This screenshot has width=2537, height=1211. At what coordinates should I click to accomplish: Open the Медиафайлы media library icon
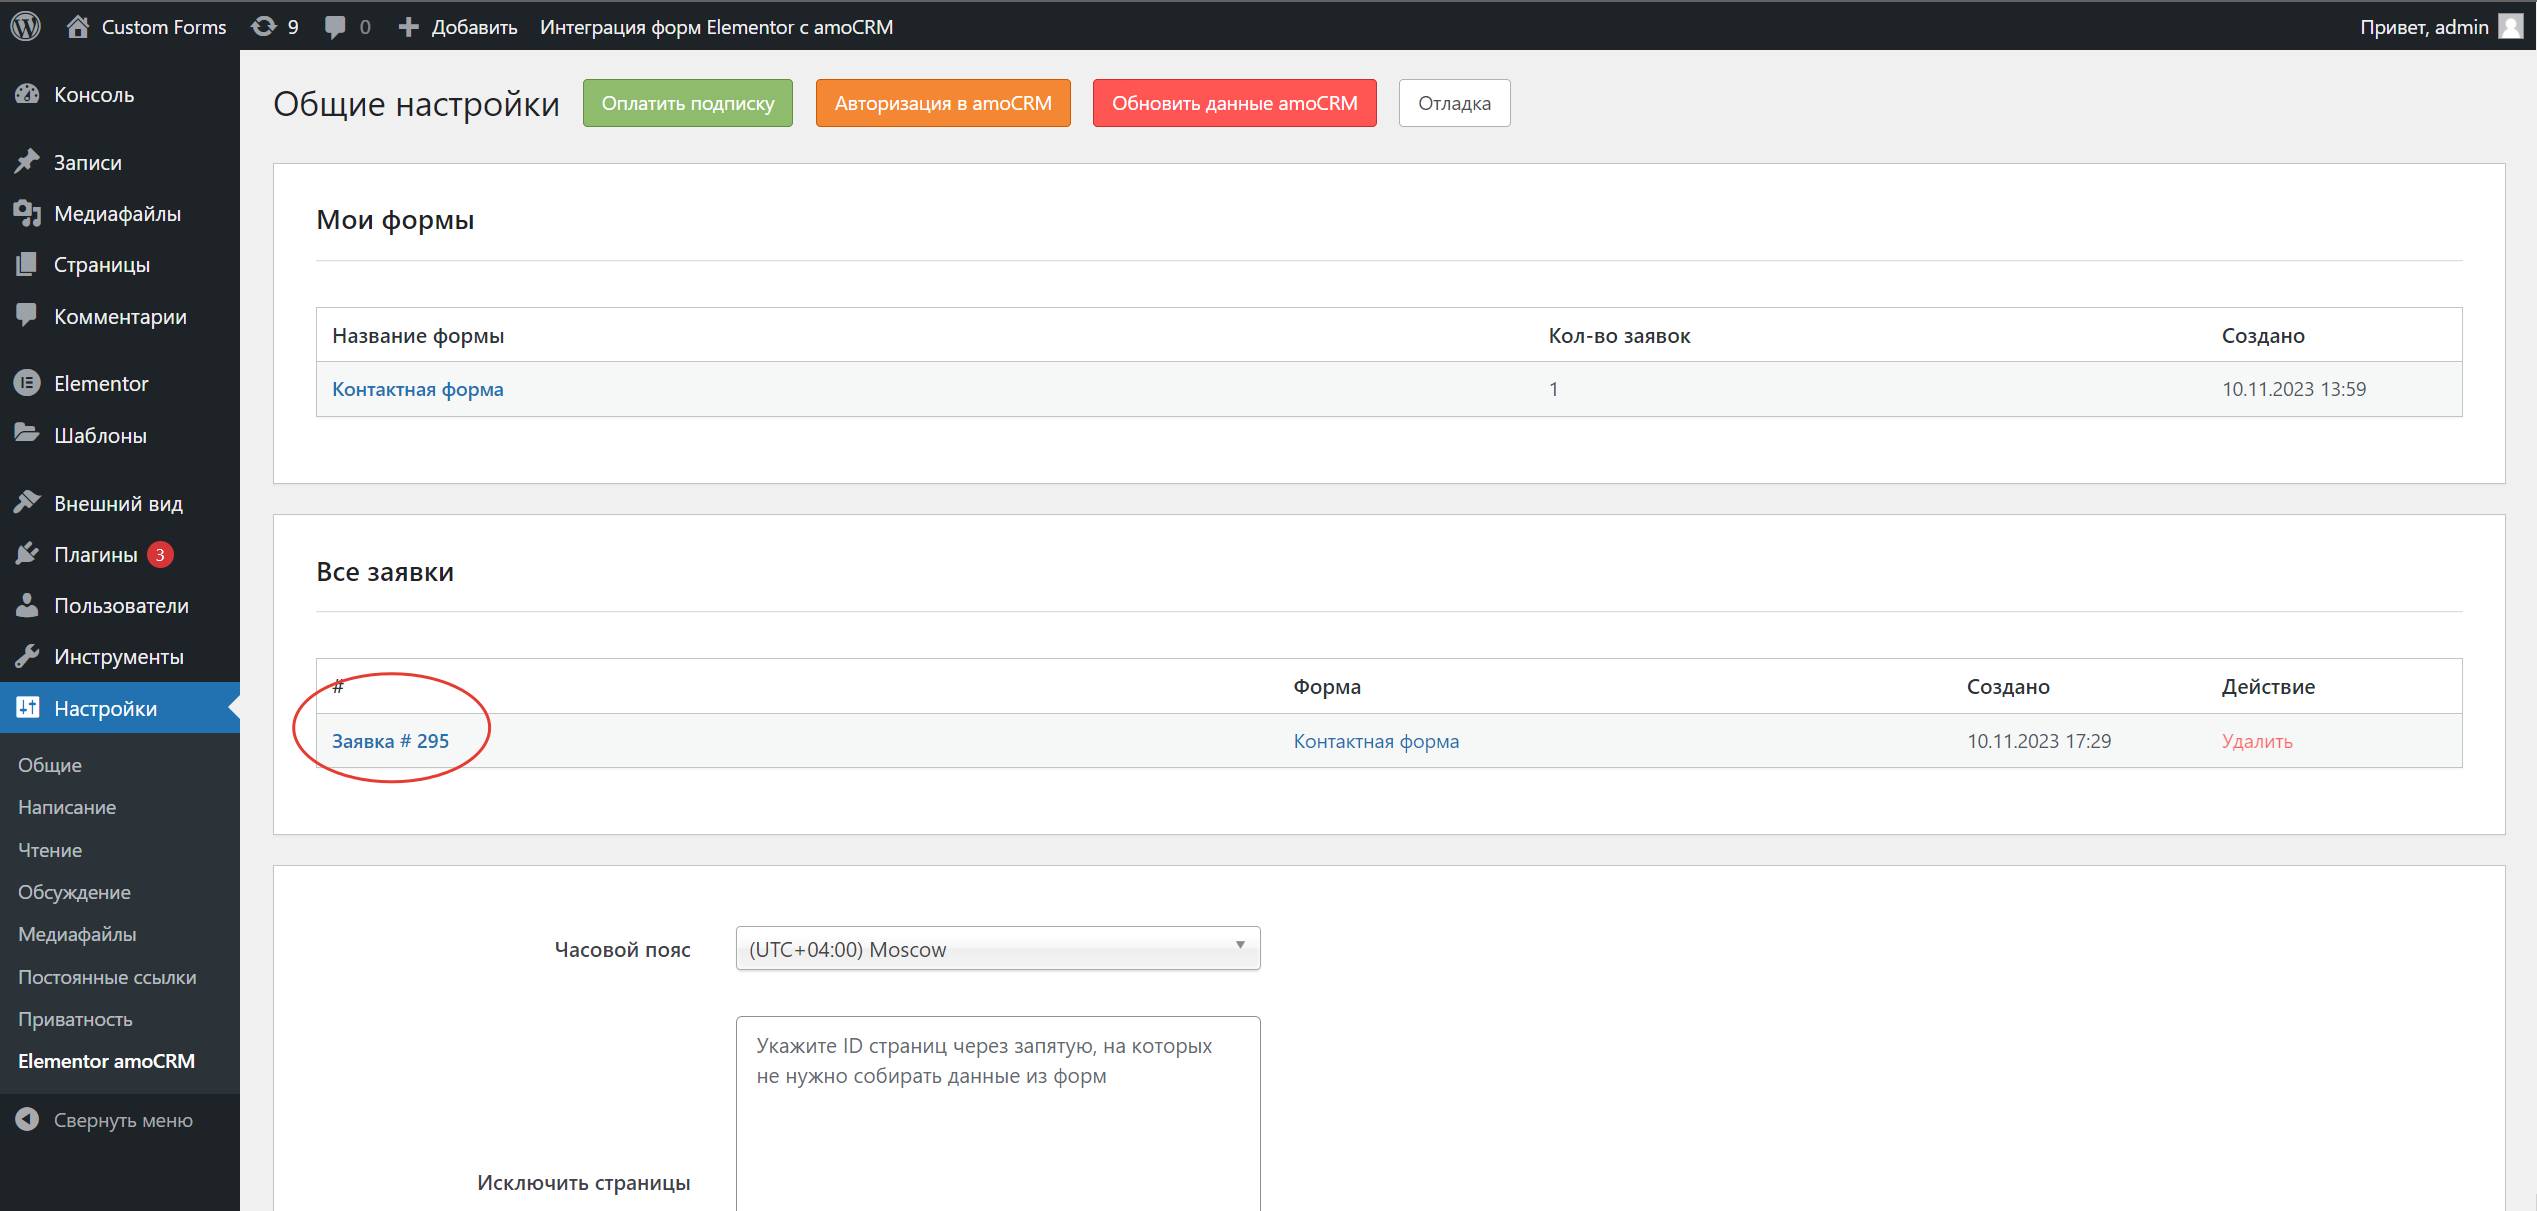pos(27,213)
